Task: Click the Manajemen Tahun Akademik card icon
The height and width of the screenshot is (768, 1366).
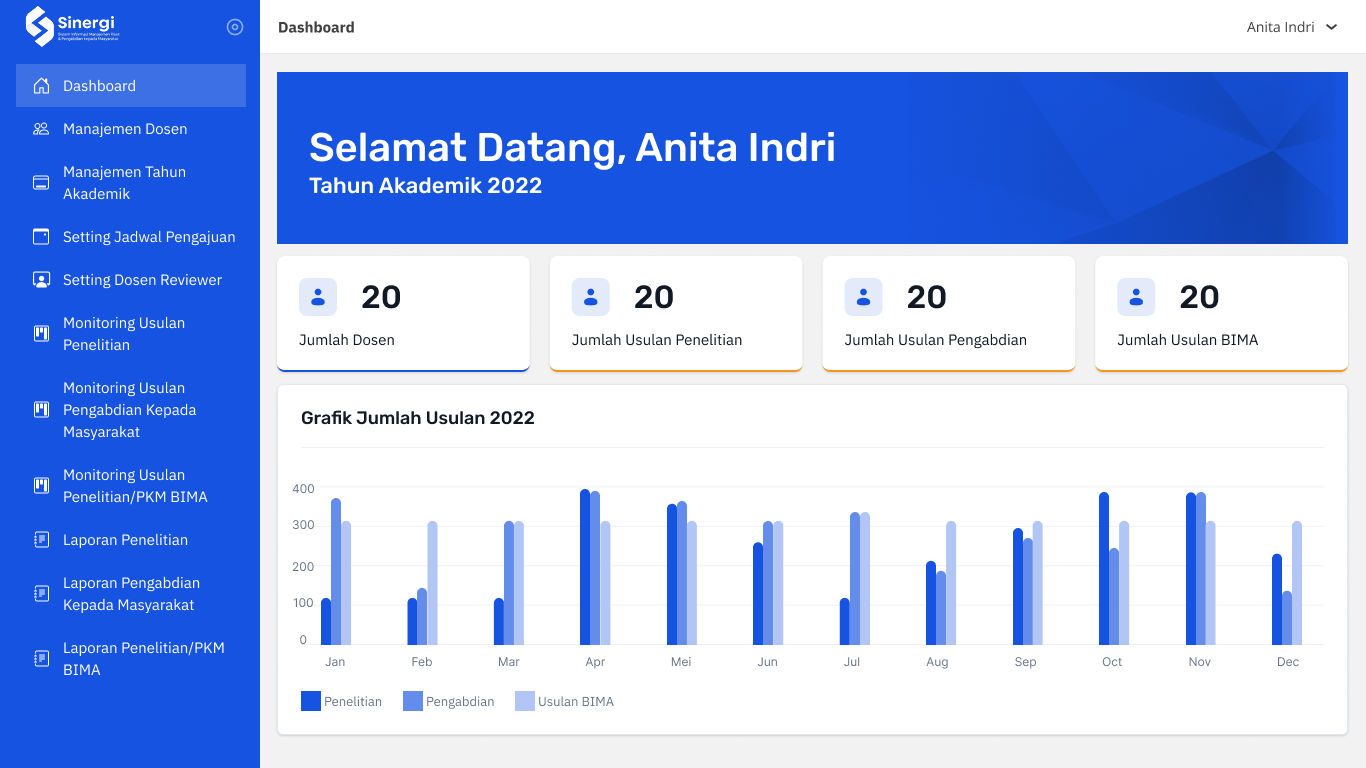Action: pyautogui.click(x=41, y=183)
